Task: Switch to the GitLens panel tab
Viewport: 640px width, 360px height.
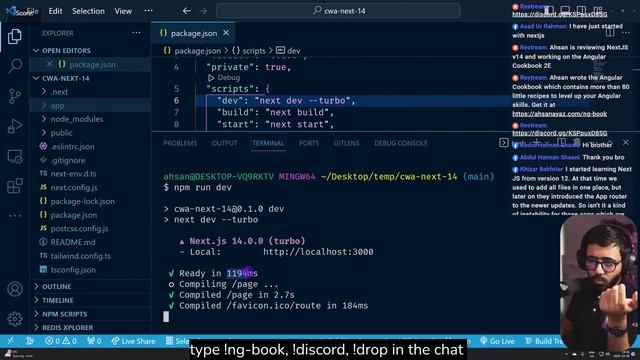Action: (346, 143)
